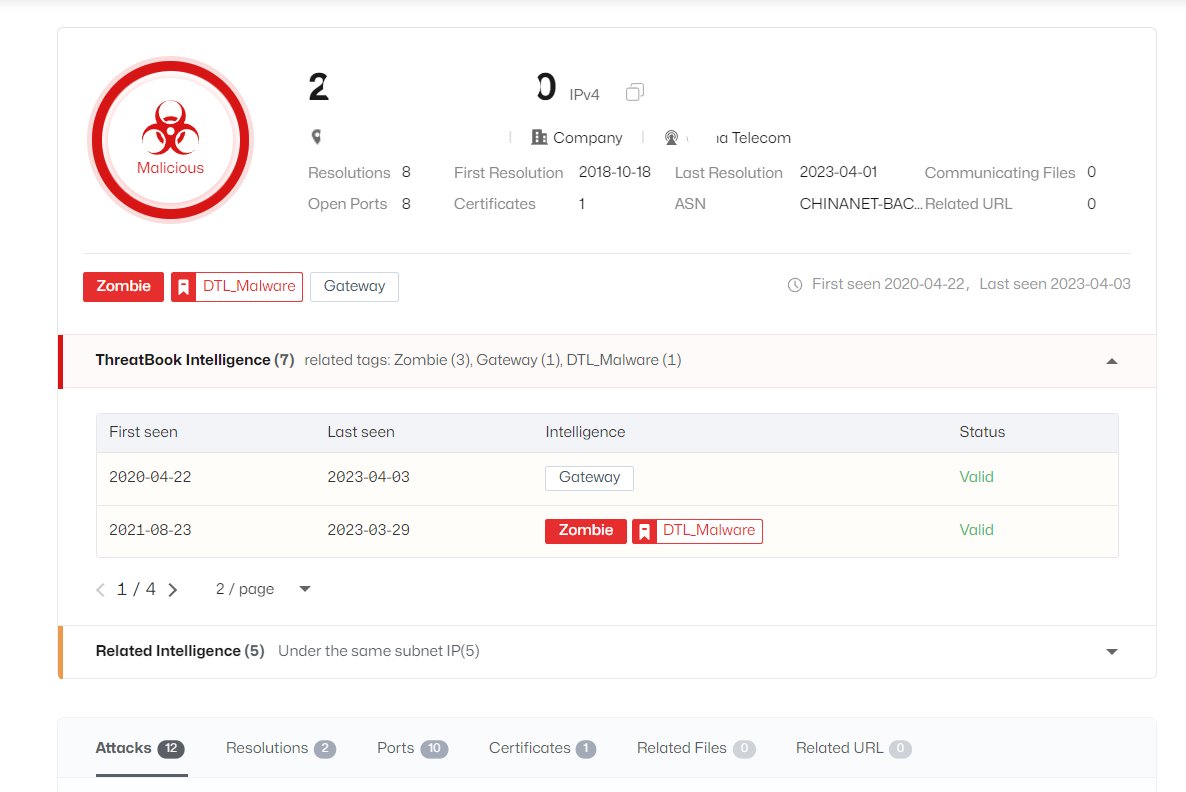Go to next intelligence page

coord(172,590)
